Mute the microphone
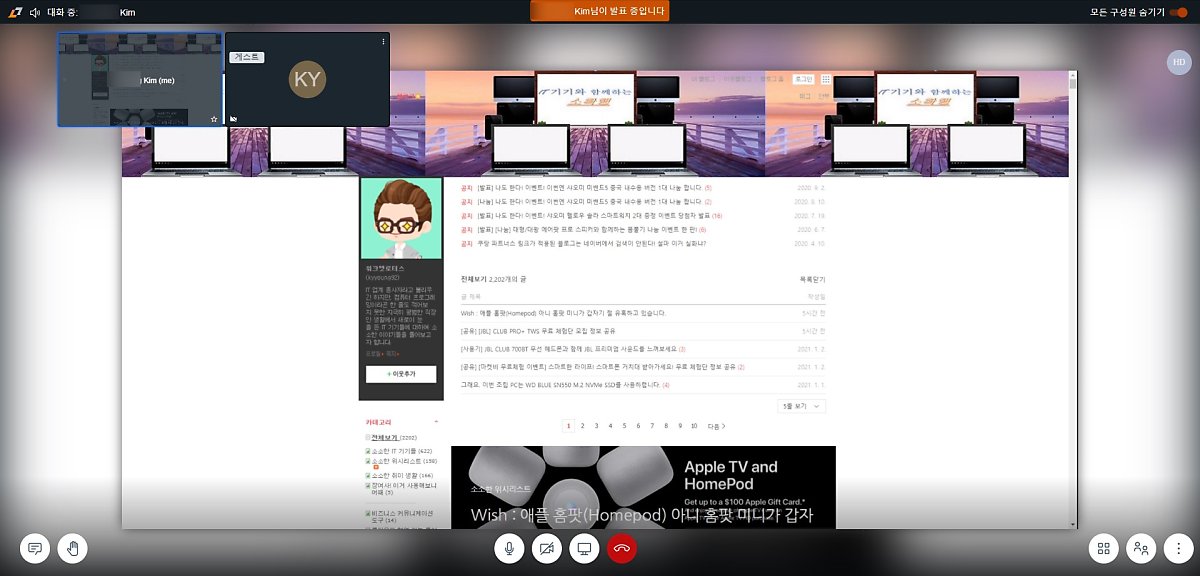 click(509, 548)
